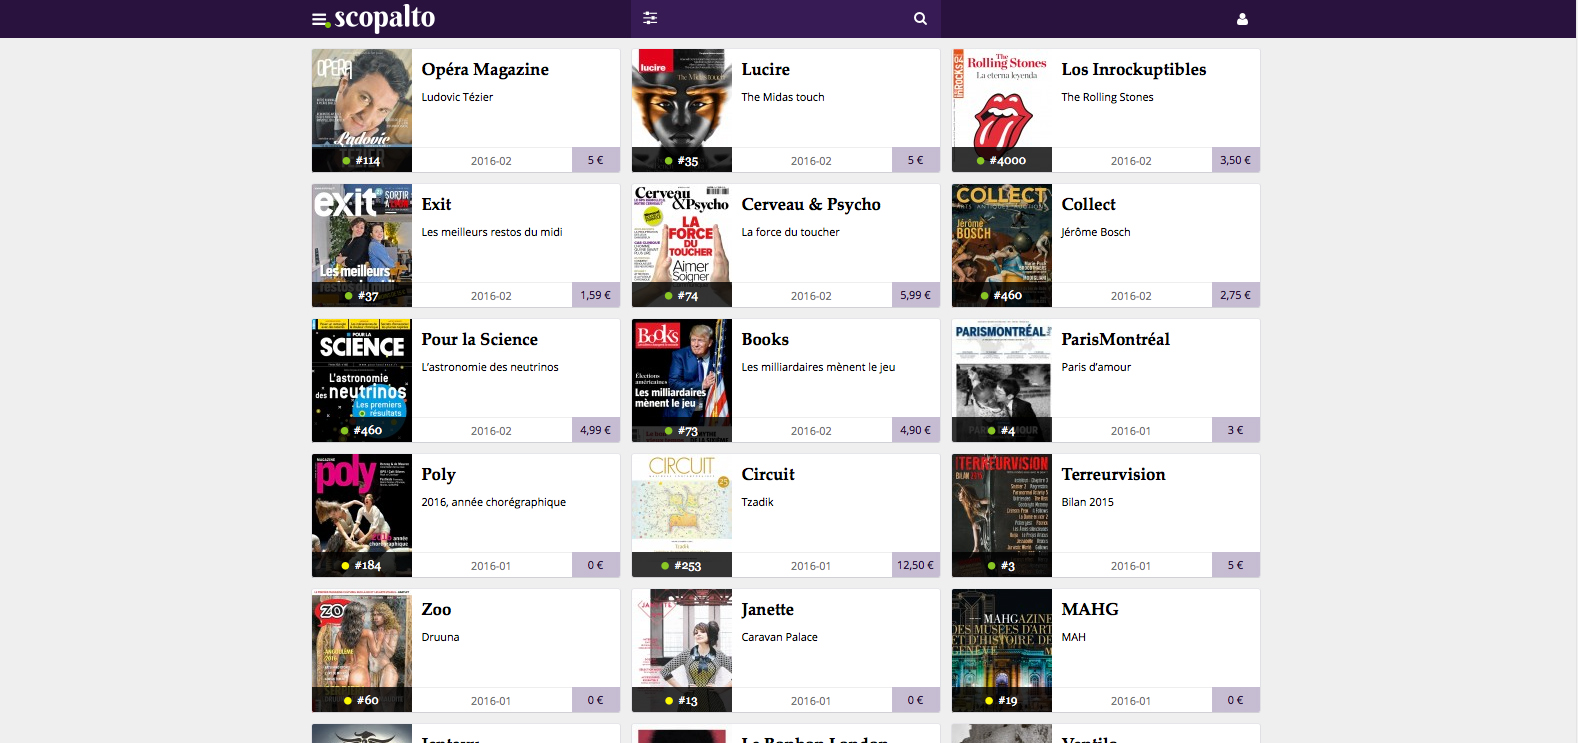Click the scopalto logo

pyautogui.click(x=384, y=18)
